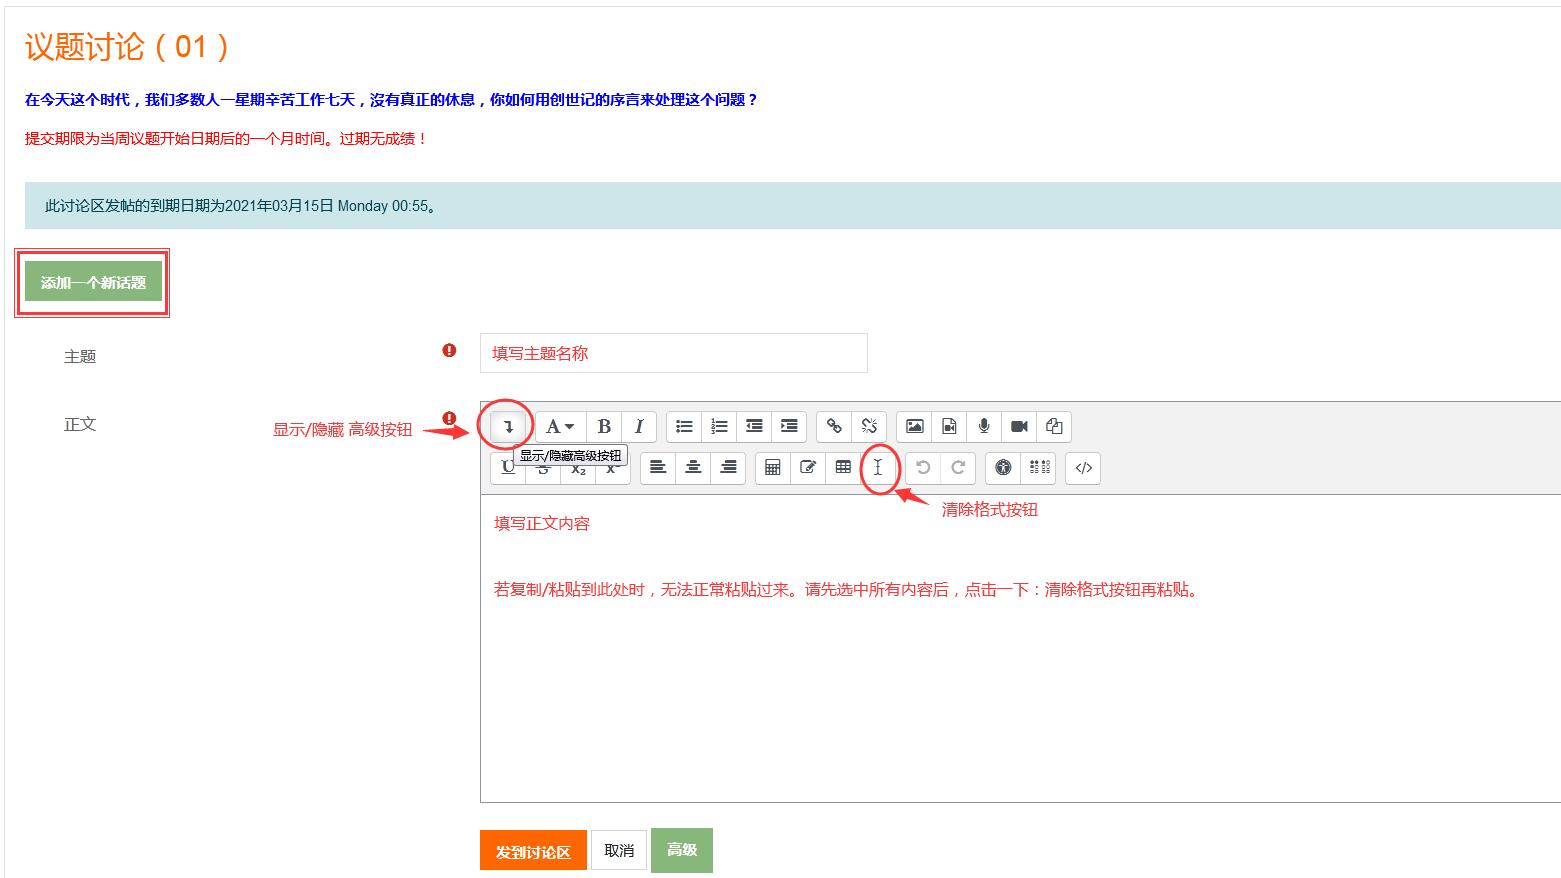This screenshot has width=1561, height=878.
Task: Click the clear formatting button
Action: 878,467
